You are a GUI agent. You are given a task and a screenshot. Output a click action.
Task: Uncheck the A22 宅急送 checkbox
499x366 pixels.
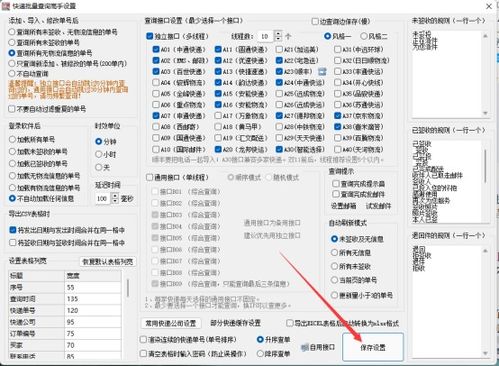click(279, 60)
